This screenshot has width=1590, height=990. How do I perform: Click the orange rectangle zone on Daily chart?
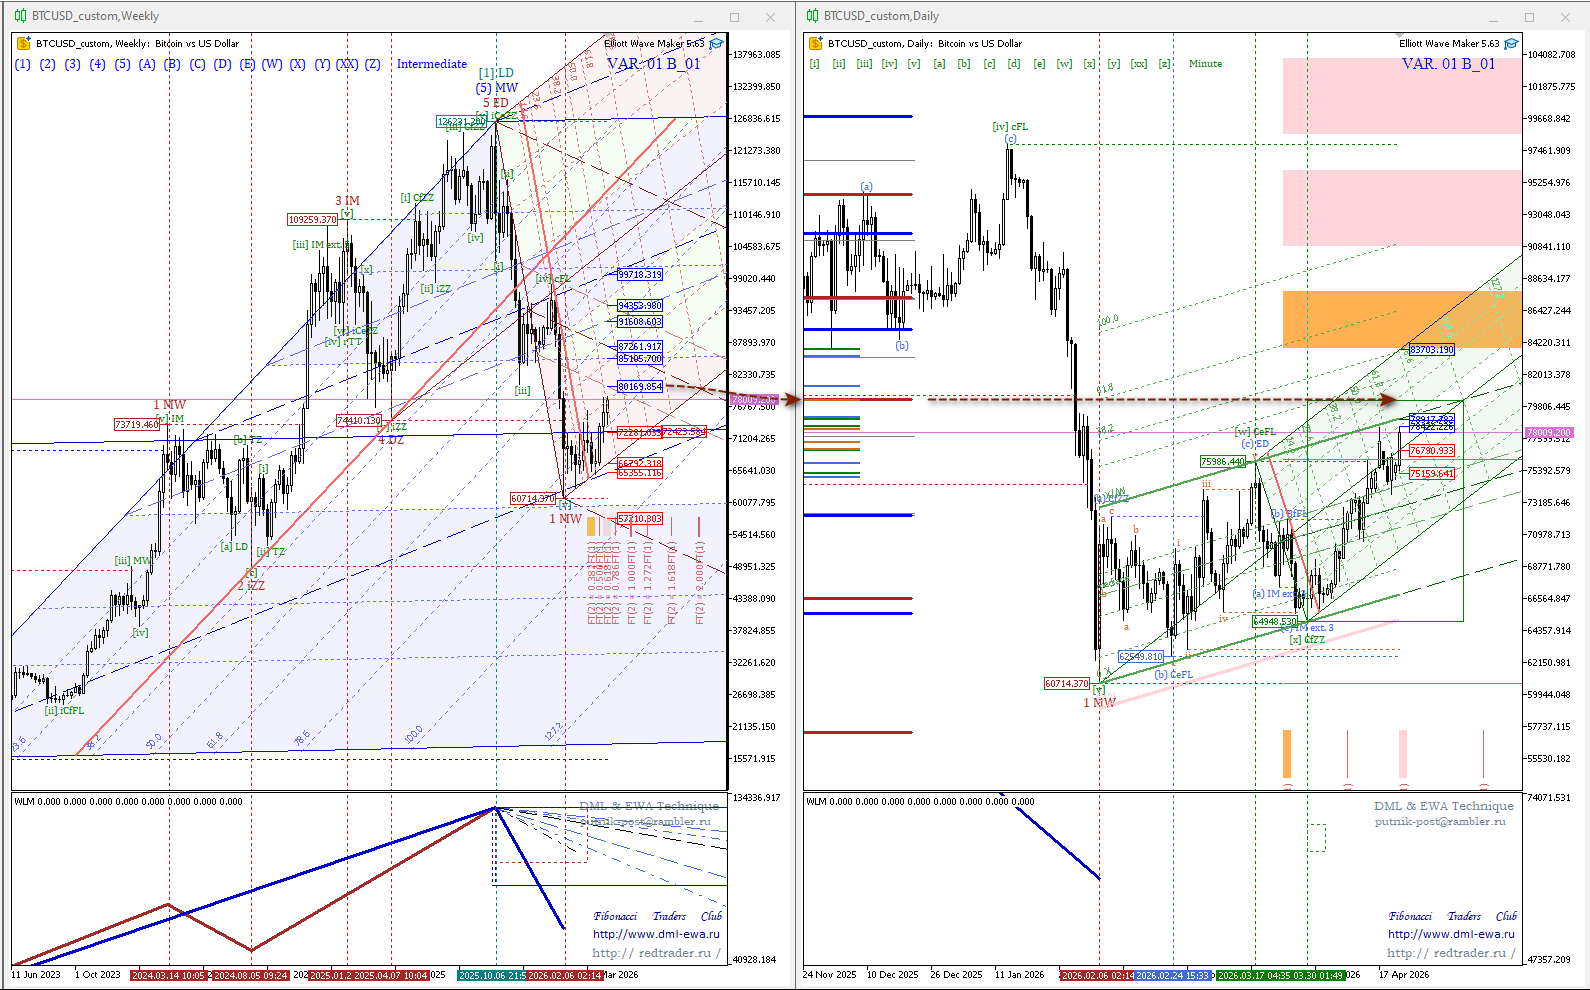tap(1401, 319)
